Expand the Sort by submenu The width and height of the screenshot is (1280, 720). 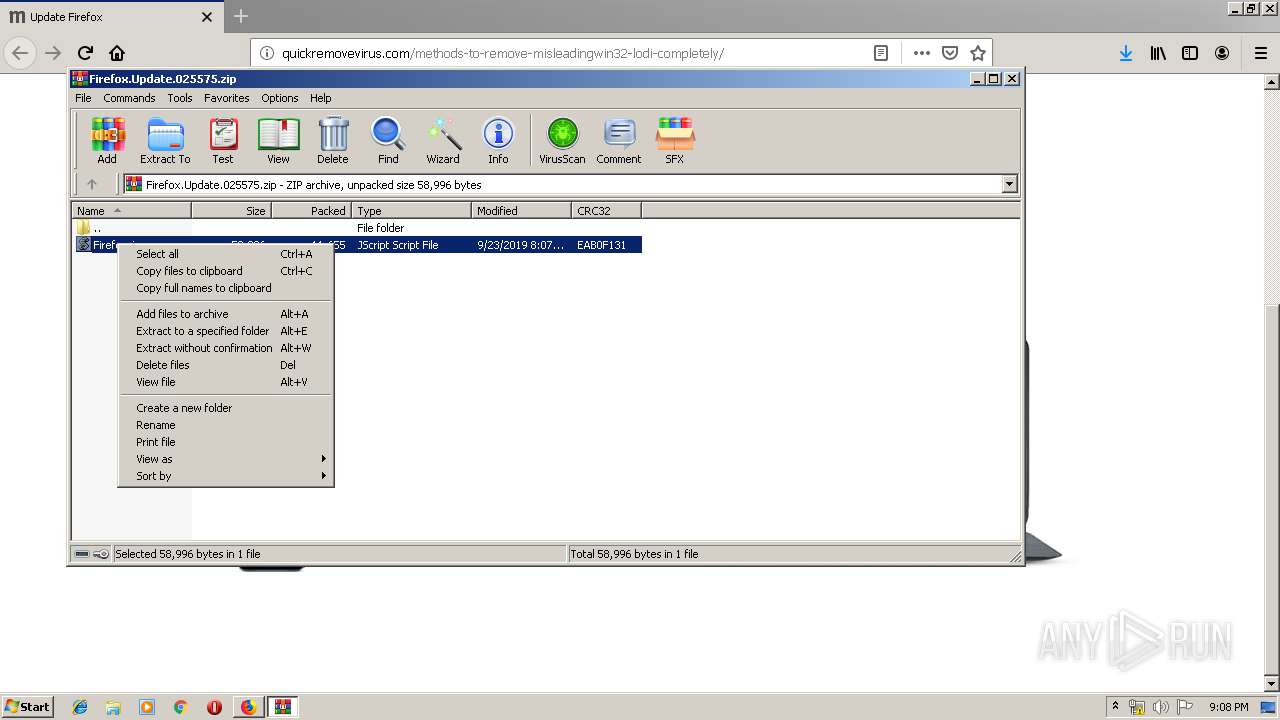(x=226, y=476)
